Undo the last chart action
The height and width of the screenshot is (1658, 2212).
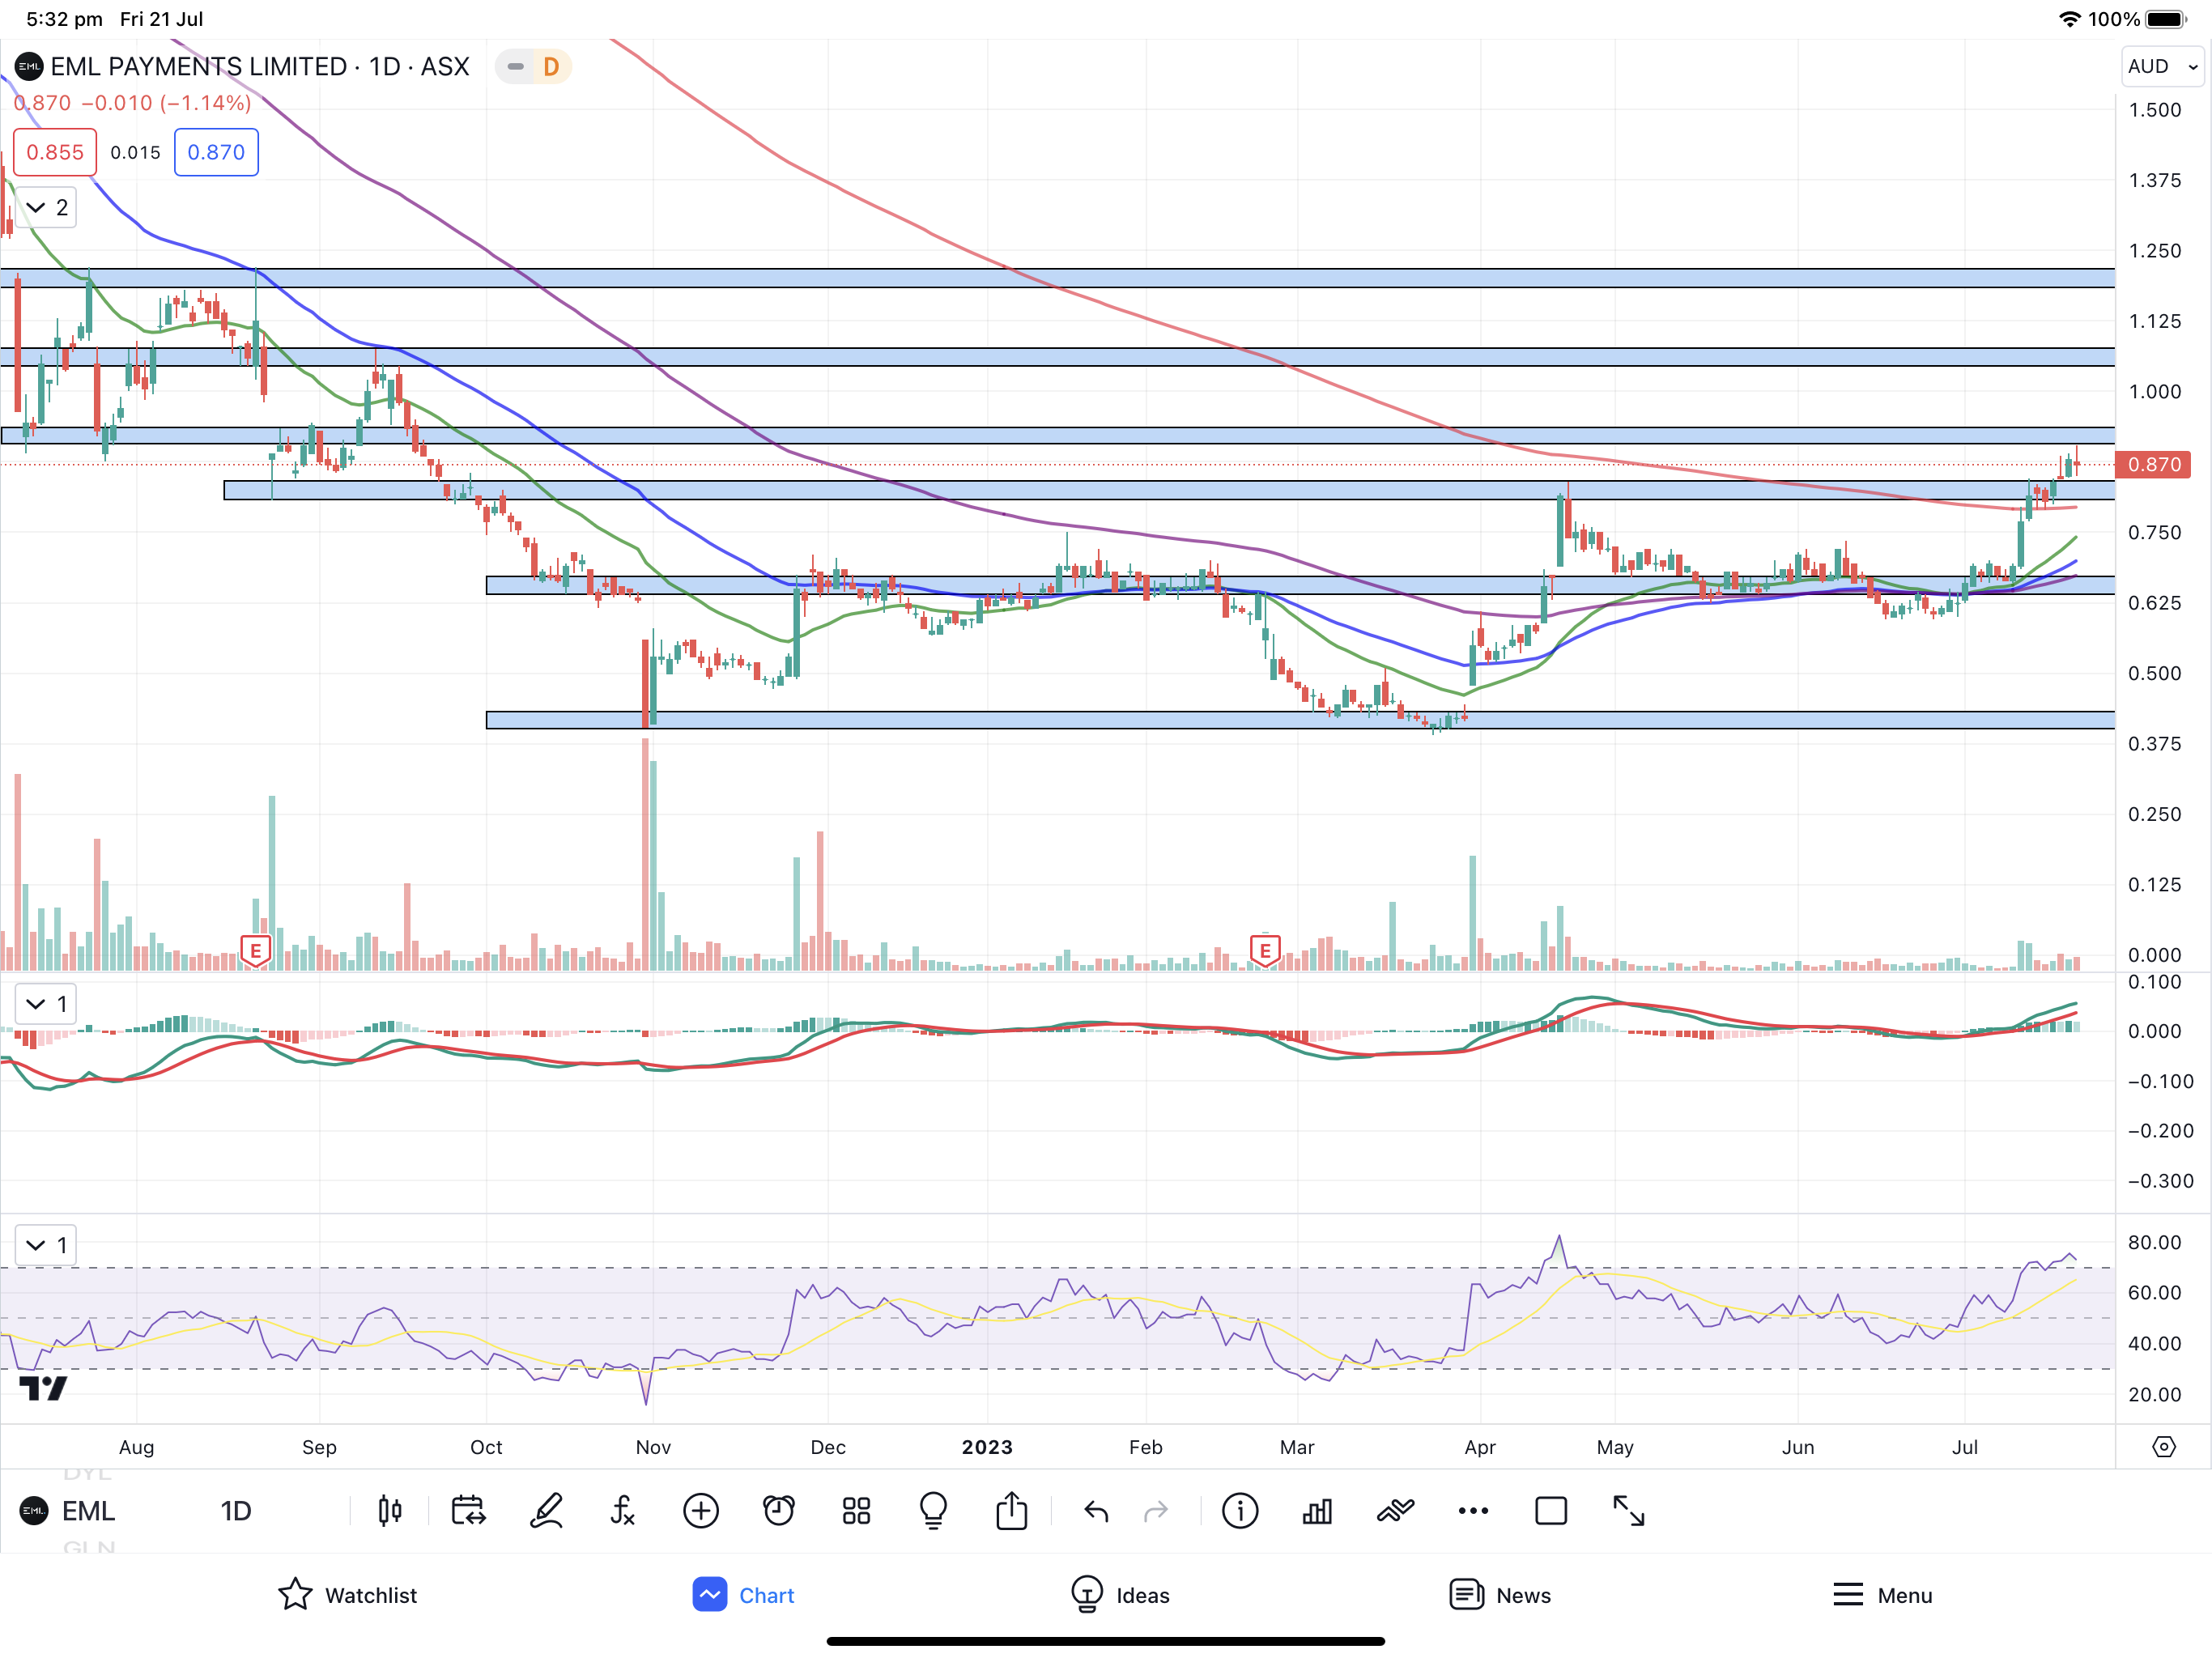1096,1511
